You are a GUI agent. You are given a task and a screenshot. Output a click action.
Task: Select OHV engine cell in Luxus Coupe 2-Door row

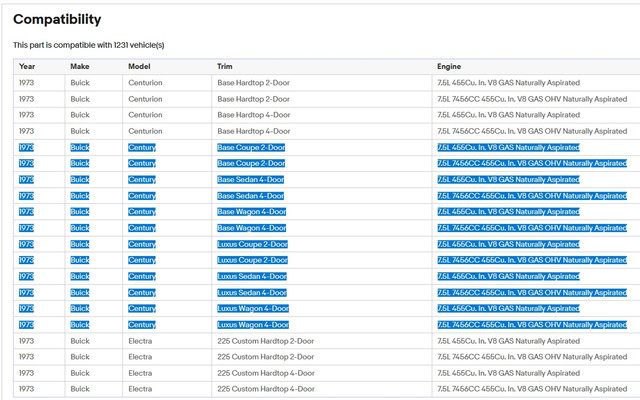[532, 260]
